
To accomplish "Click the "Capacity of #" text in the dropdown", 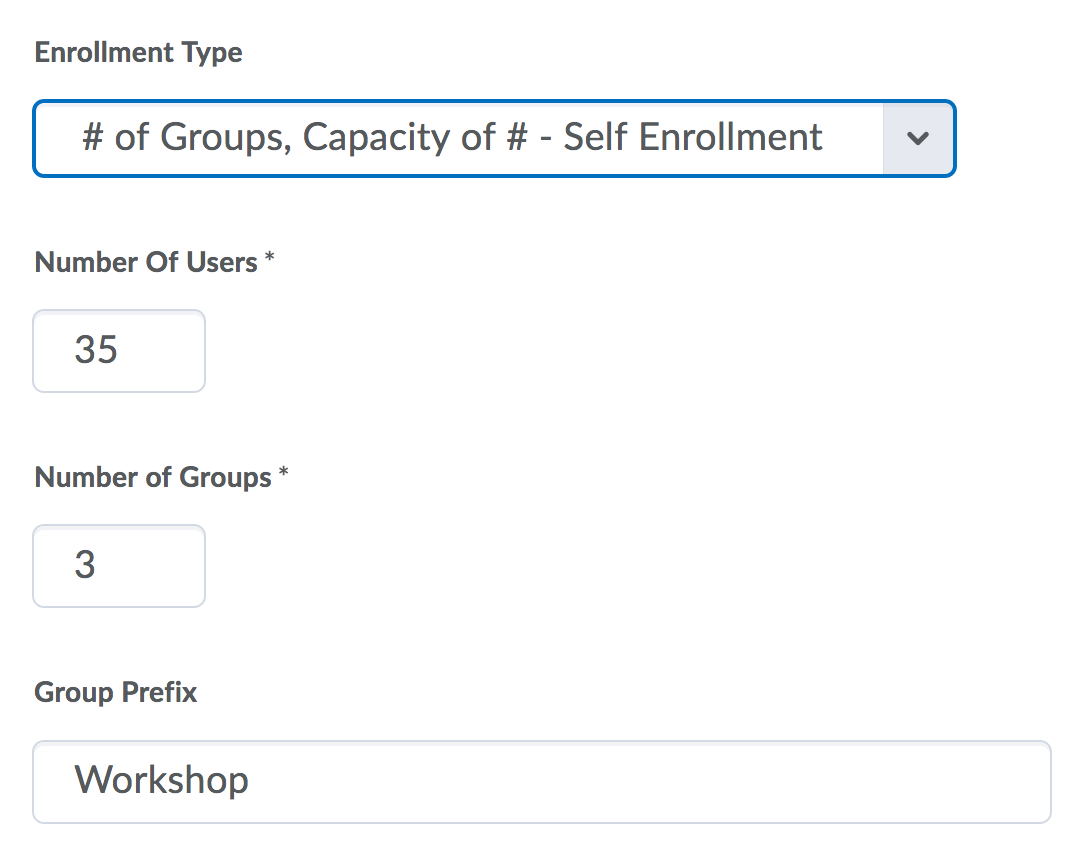I will pyautogui.click(x=414, y=138).
